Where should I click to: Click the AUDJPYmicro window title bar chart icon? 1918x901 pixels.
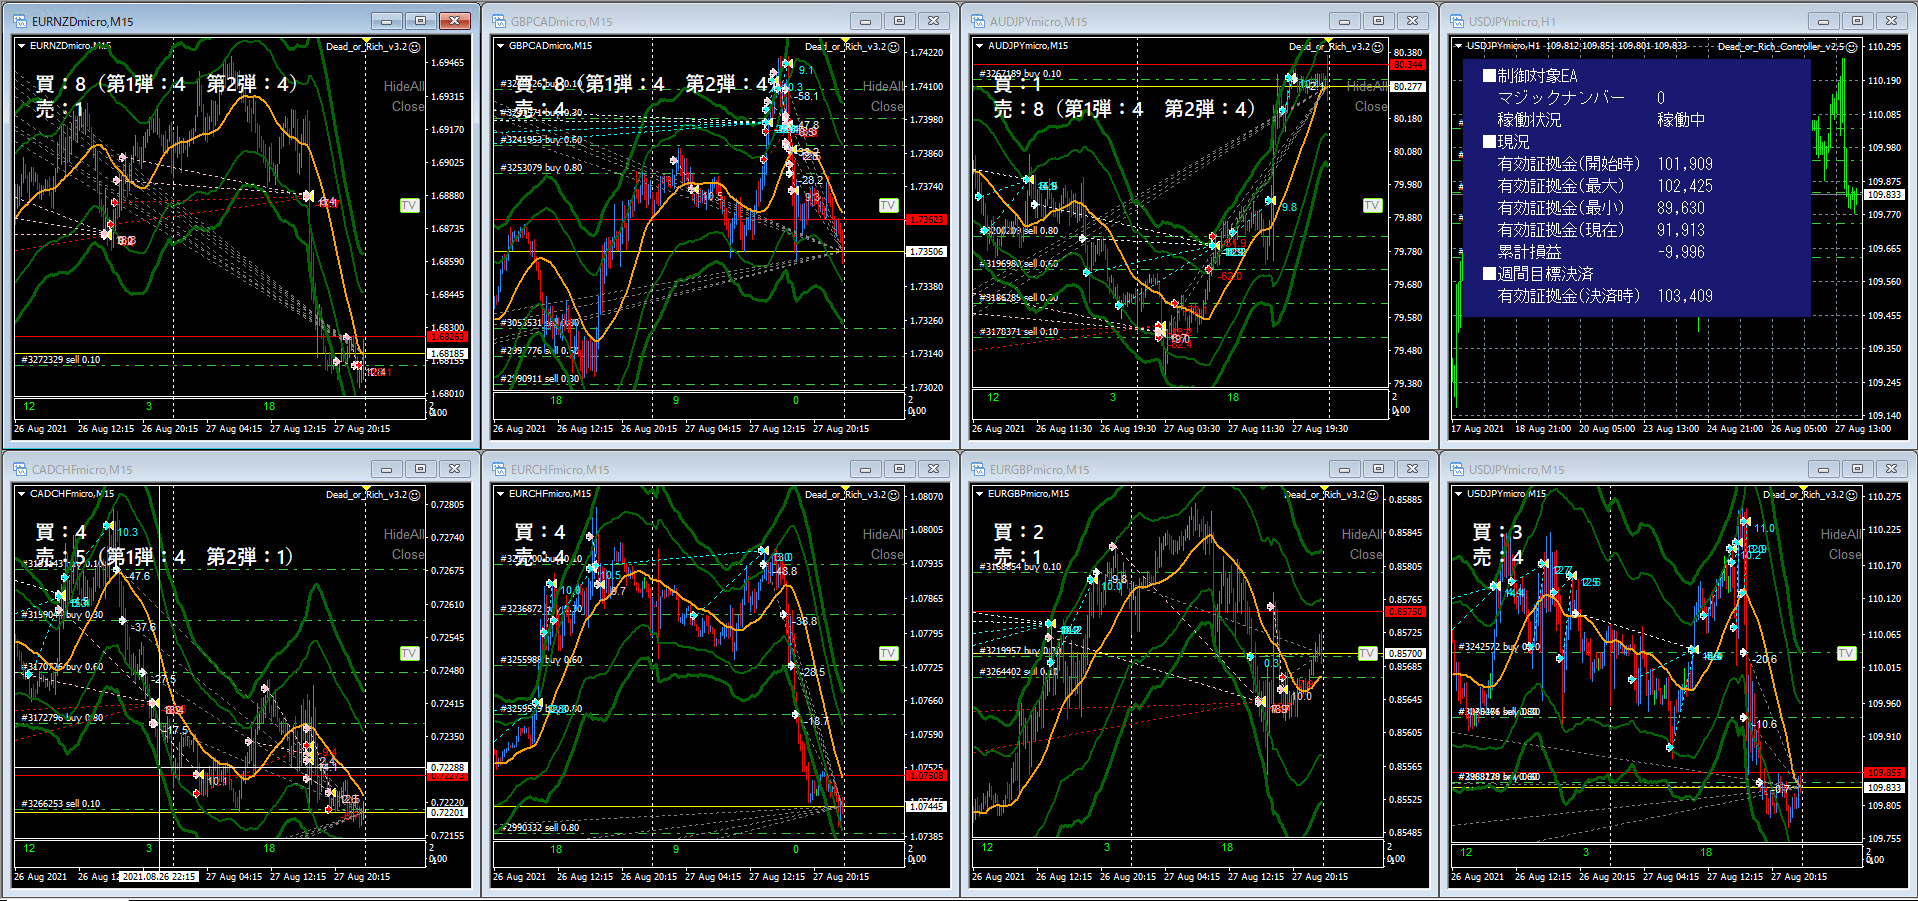pyautogui.click(x=978, y=21)
